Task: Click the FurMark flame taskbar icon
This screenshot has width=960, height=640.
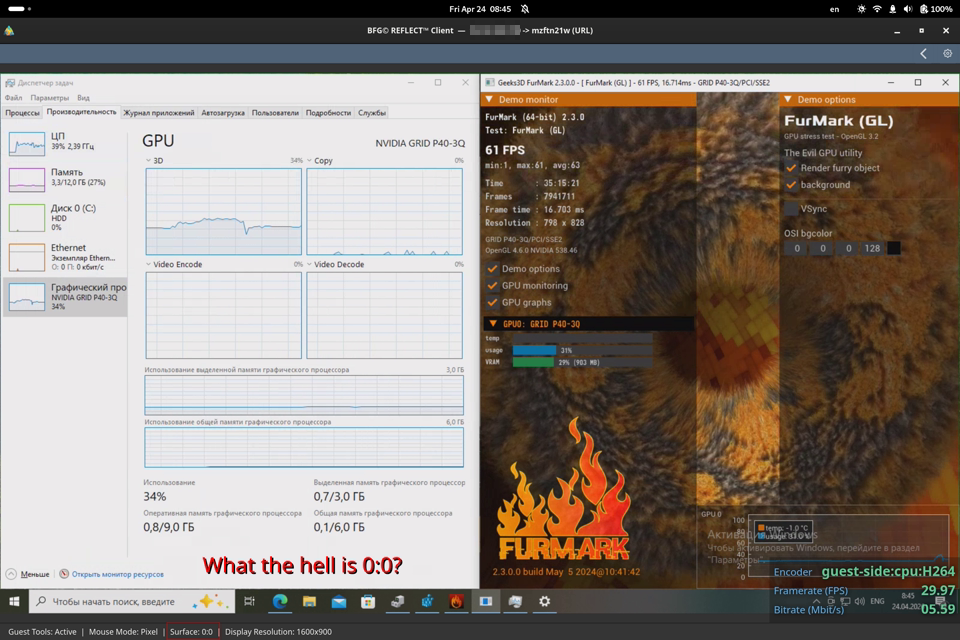Action: [456, 601]
